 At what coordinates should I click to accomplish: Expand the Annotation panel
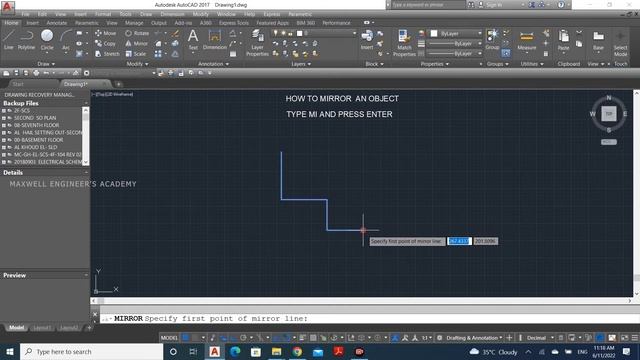[x=213, y=64]
